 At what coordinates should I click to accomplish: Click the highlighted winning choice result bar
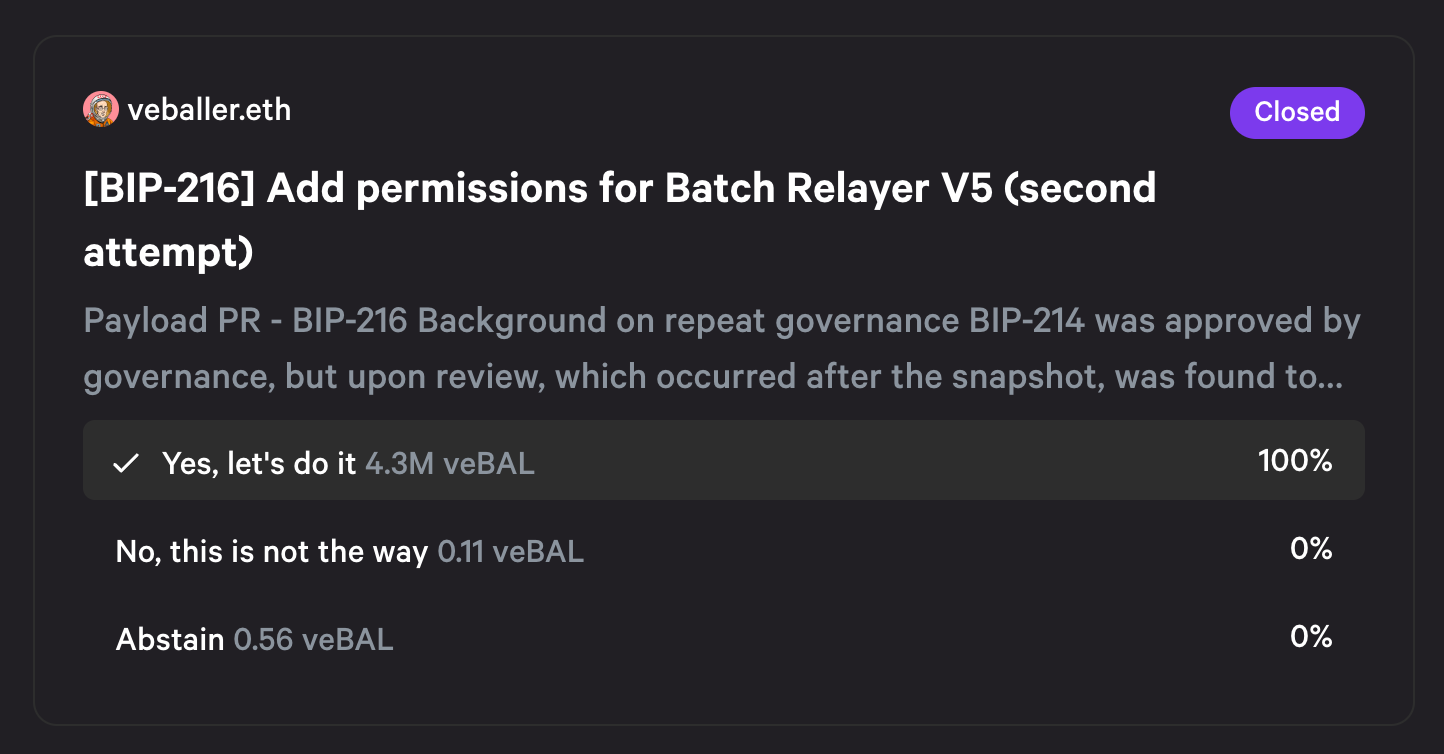point(724,460)
